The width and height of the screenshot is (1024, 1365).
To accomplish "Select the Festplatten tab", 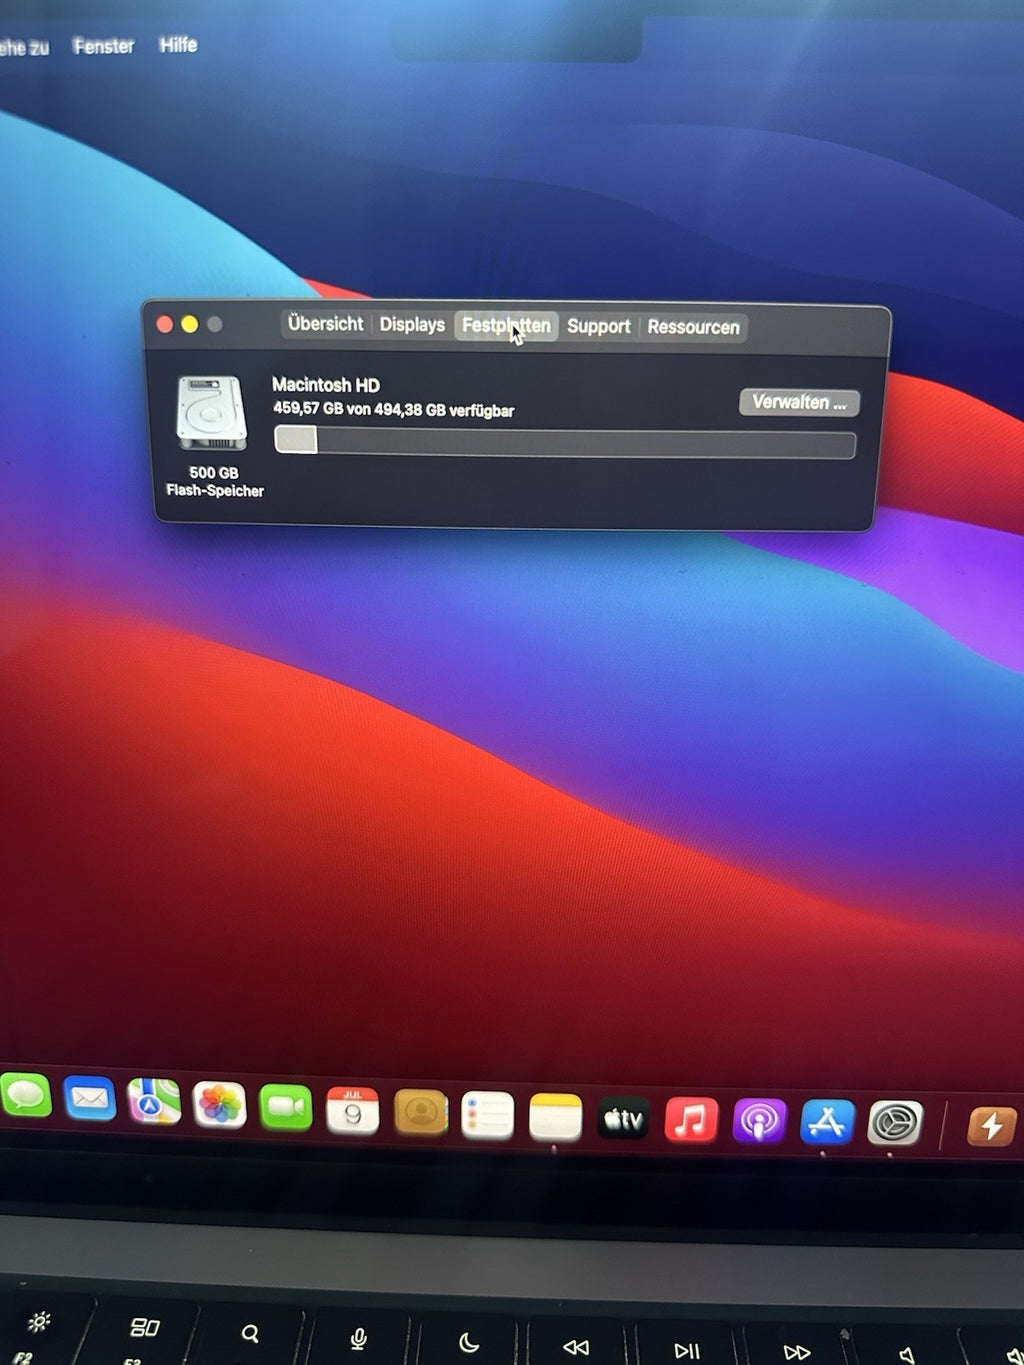I will (x=506, y=326).
